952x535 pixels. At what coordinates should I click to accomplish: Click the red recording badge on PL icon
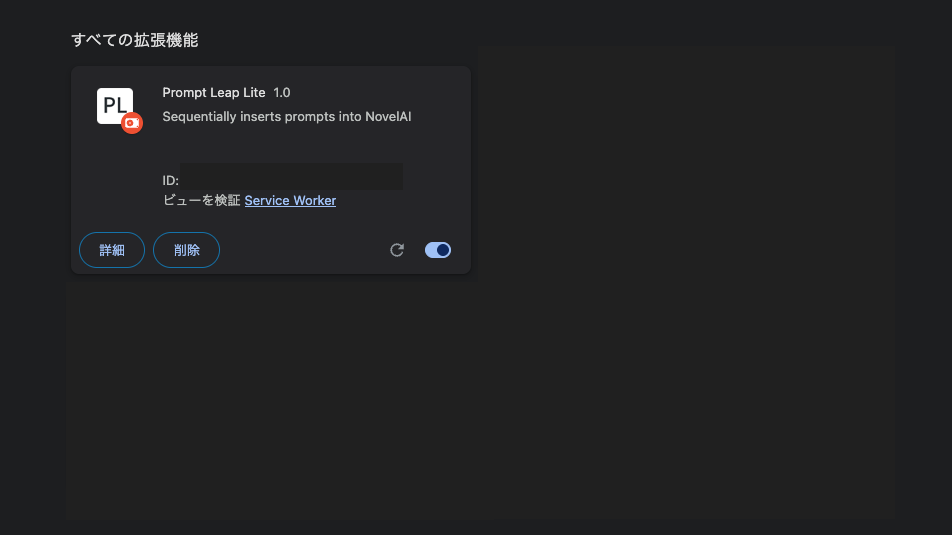132,123
